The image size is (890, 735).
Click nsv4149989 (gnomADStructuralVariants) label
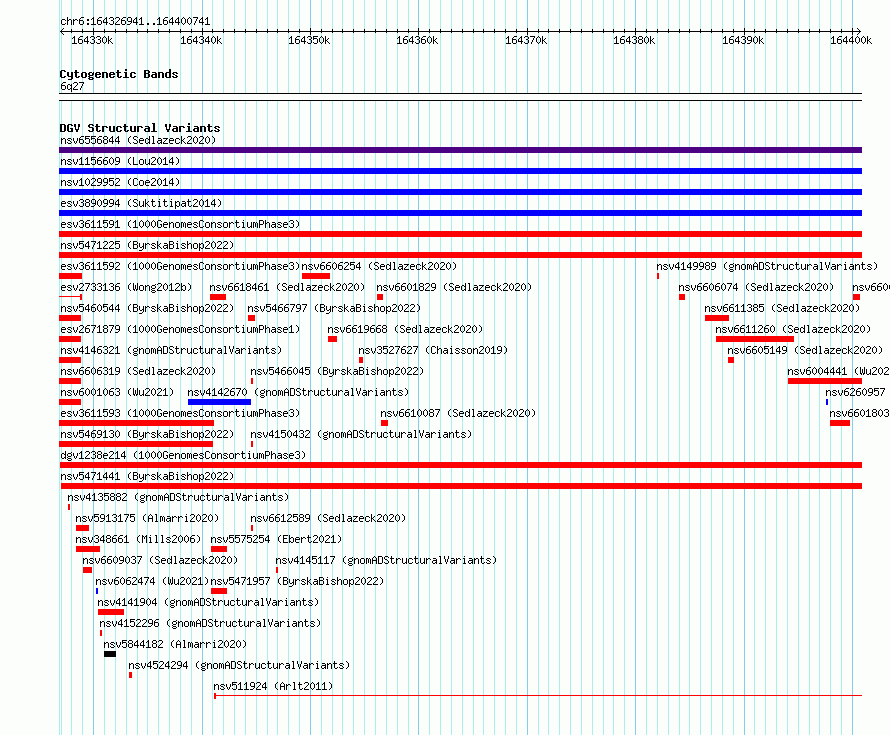[x=767, y=266]
